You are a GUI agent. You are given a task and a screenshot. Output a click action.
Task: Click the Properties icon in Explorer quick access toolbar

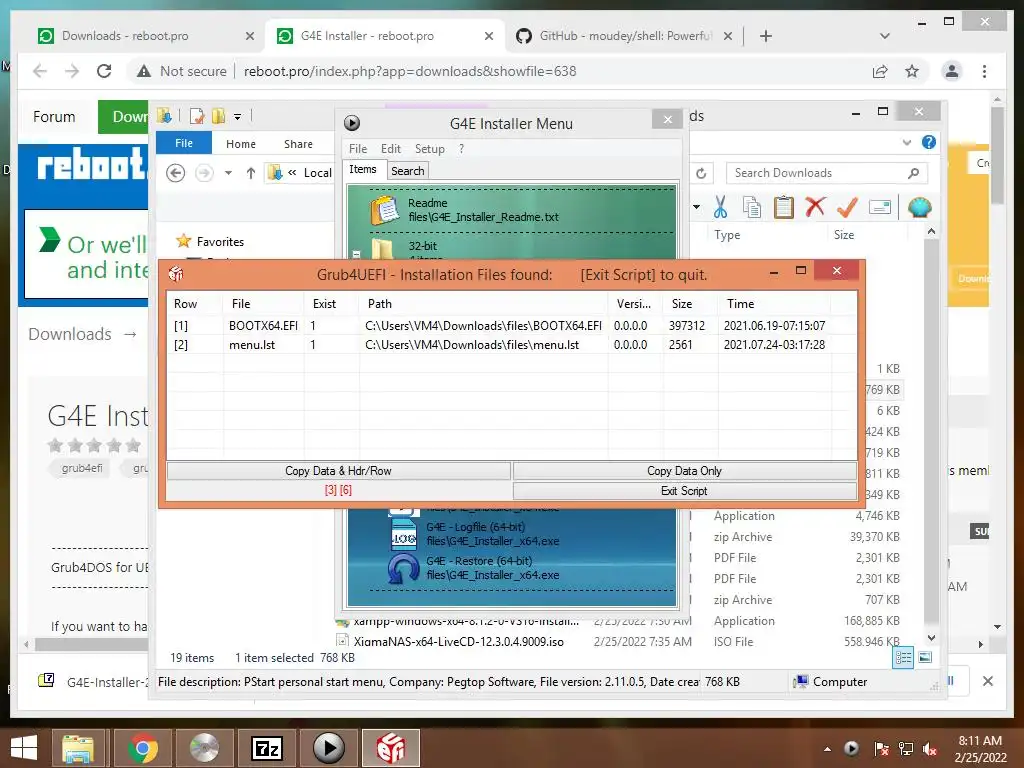(197, 116)
